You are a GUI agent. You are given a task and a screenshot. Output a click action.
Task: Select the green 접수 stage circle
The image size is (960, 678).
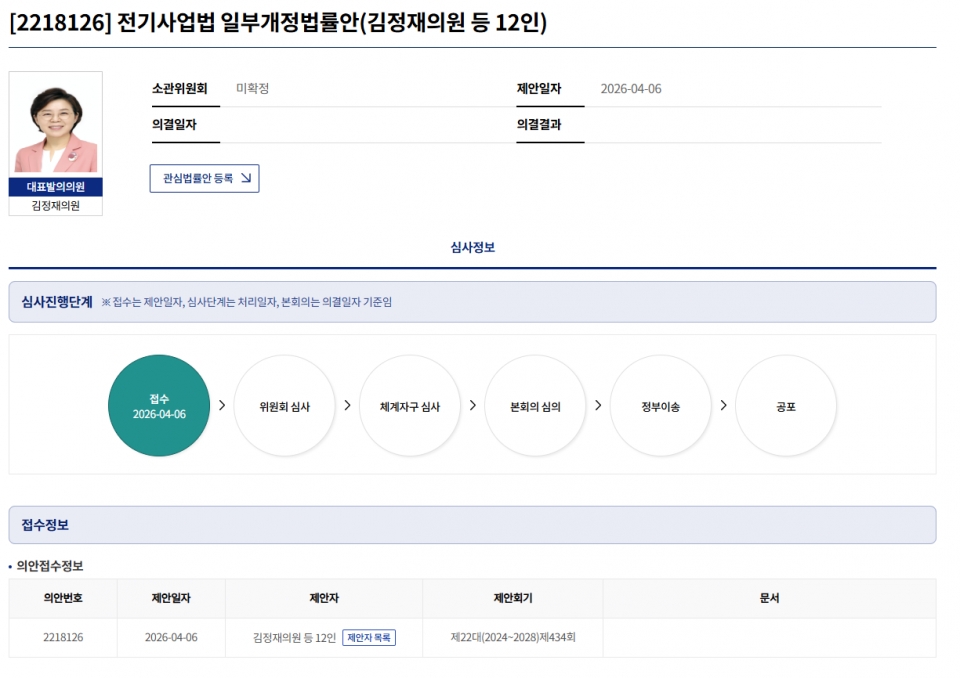pyautogui.click(x=159, y=406)
